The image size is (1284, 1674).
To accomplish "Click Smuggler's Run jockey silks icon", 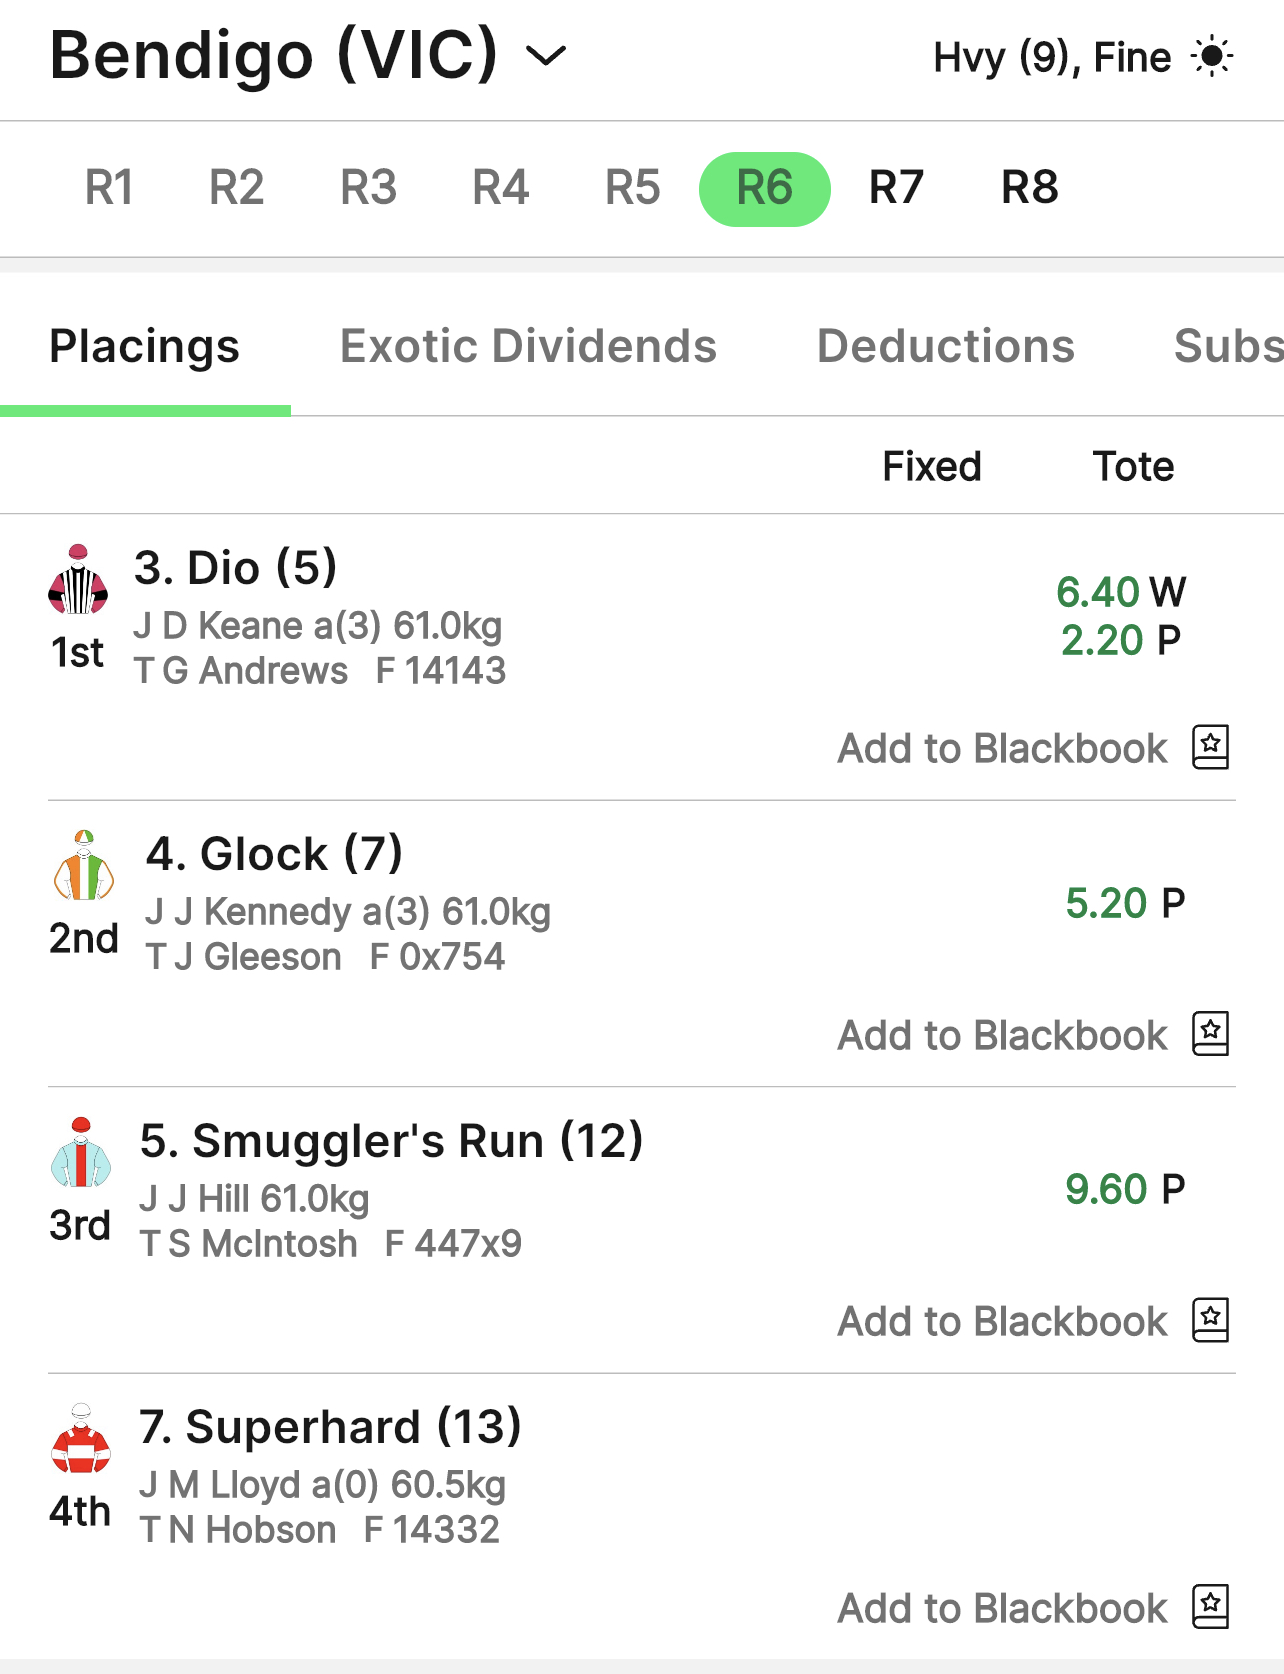I will pos(81,1153).
